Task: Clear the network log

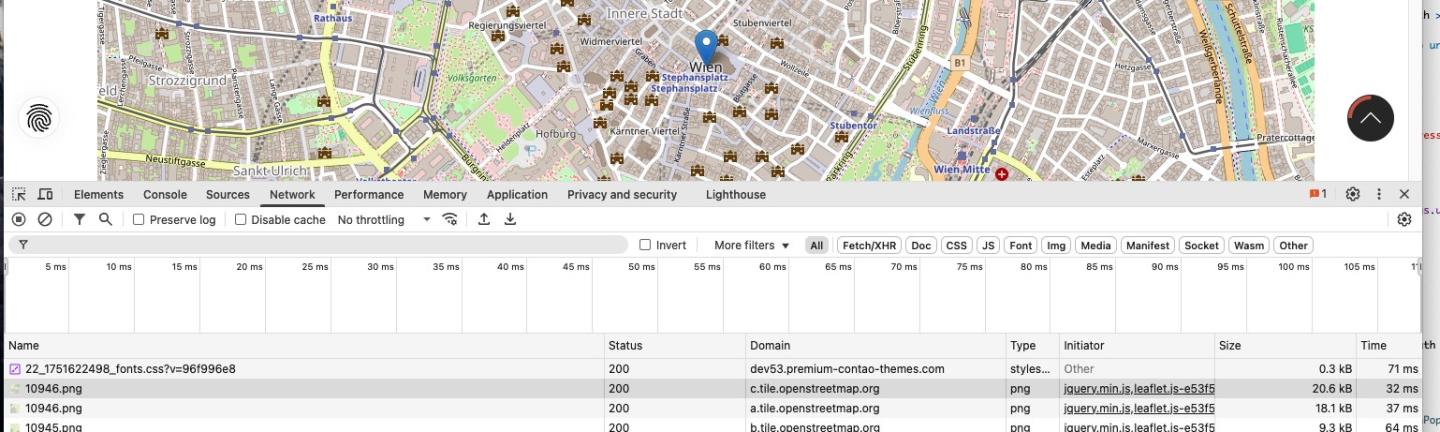Action: click(x=45, y=219)
